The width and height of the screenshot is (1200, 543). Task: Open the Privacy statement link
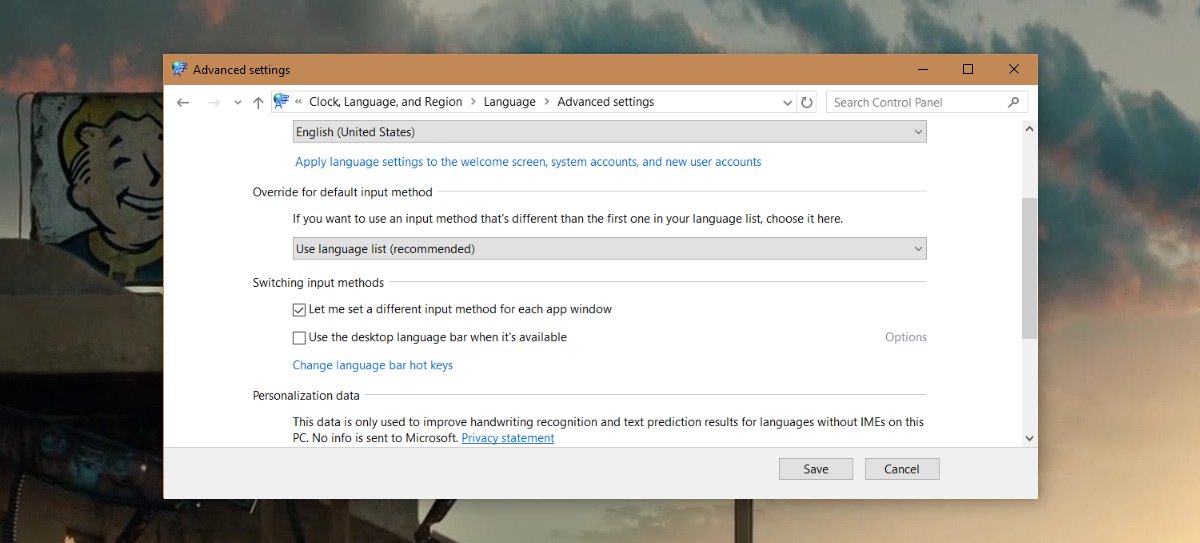[x=508, y=438]
